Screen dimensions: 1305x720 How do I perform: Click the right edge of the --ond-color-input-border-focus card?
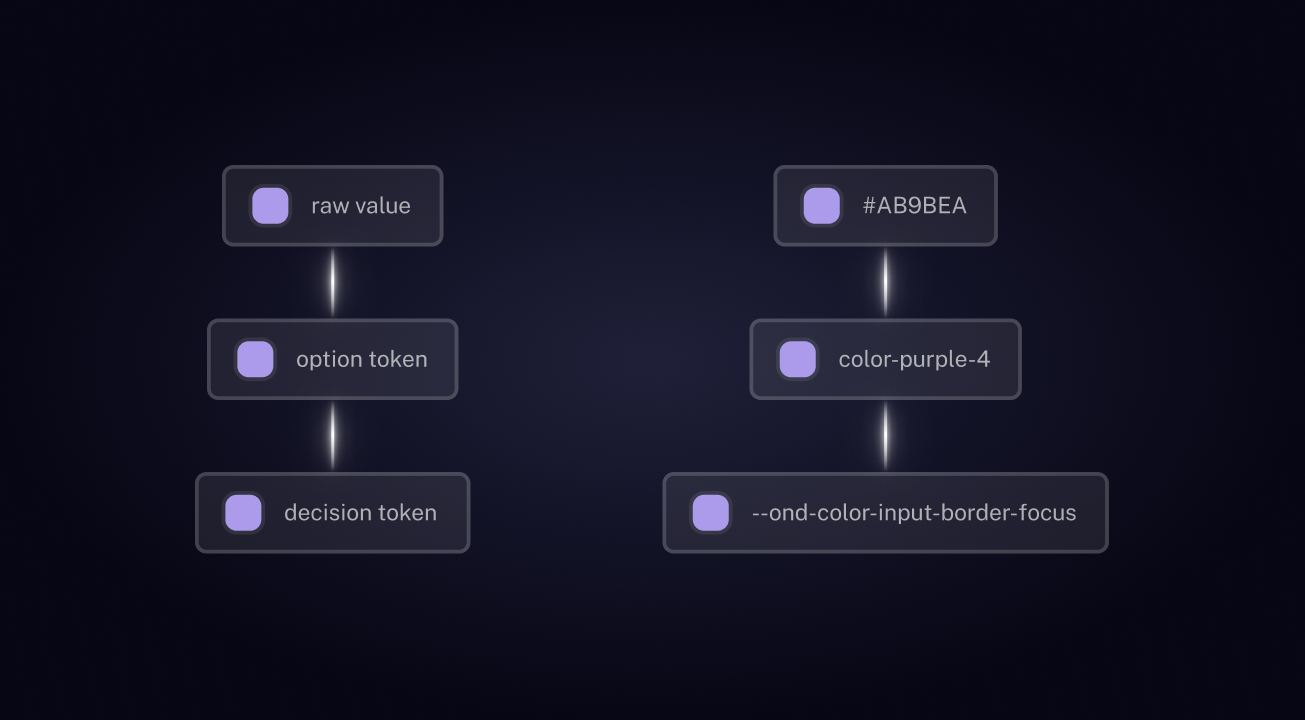[x=1107, y=513]
